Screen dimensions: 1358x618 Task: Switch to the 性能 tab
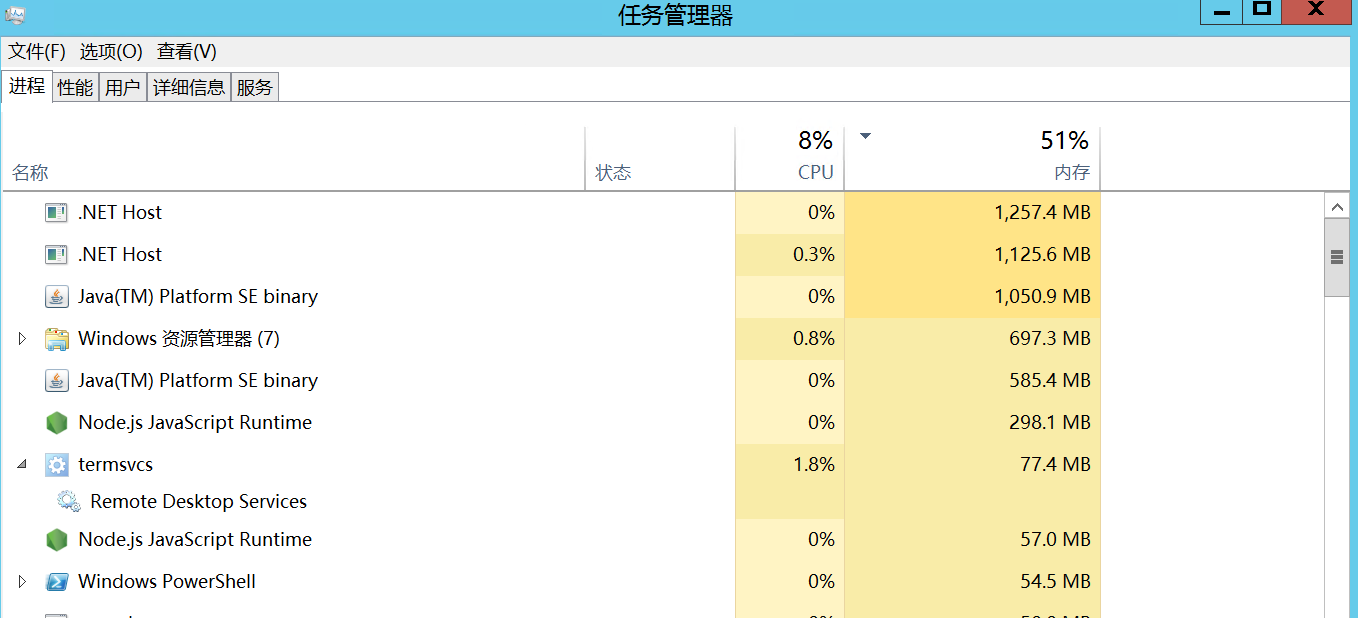pos(75,88)
